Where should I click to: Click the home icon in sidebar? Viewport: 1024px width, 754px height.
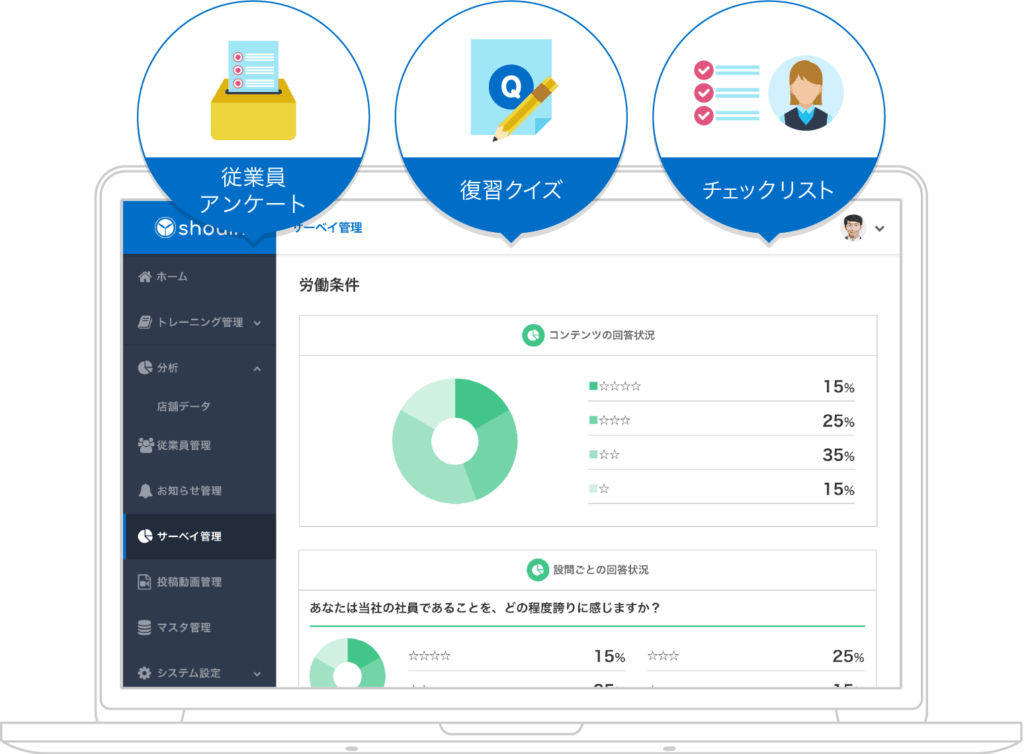145,277
